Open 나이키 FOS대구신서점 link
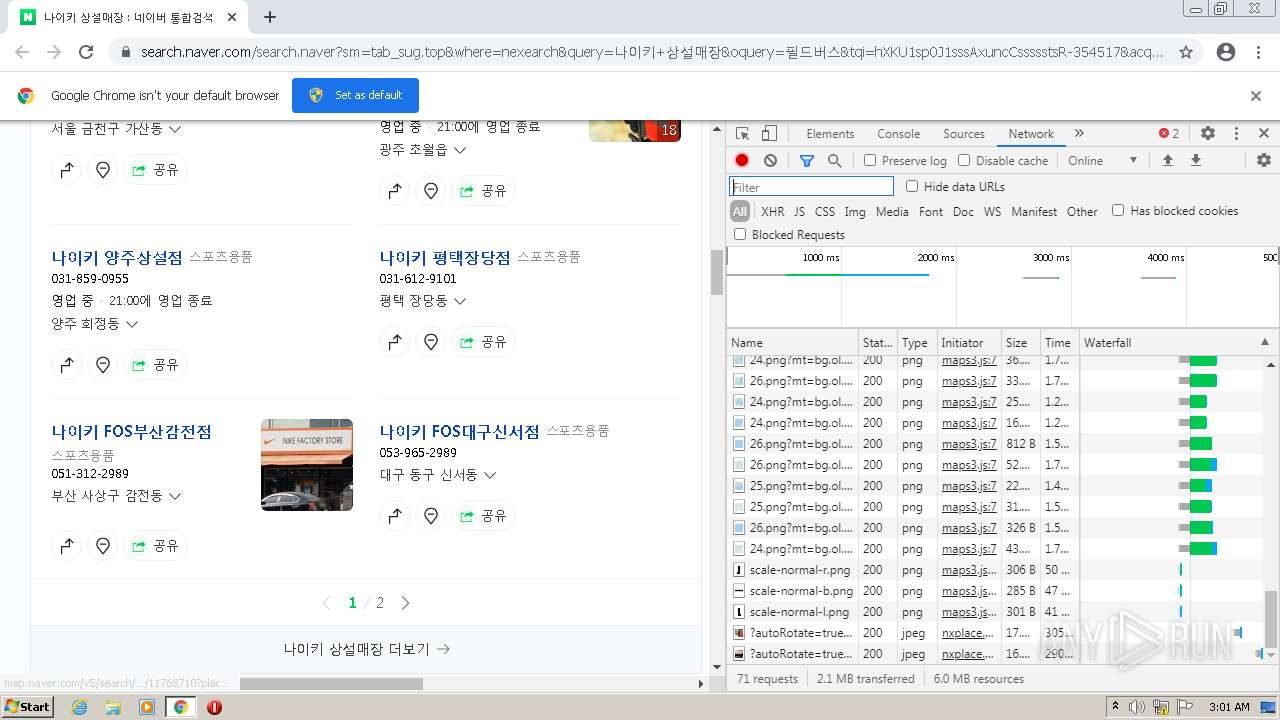The width and height of the screenshot is (1280, 720). (x=460, y=431)
